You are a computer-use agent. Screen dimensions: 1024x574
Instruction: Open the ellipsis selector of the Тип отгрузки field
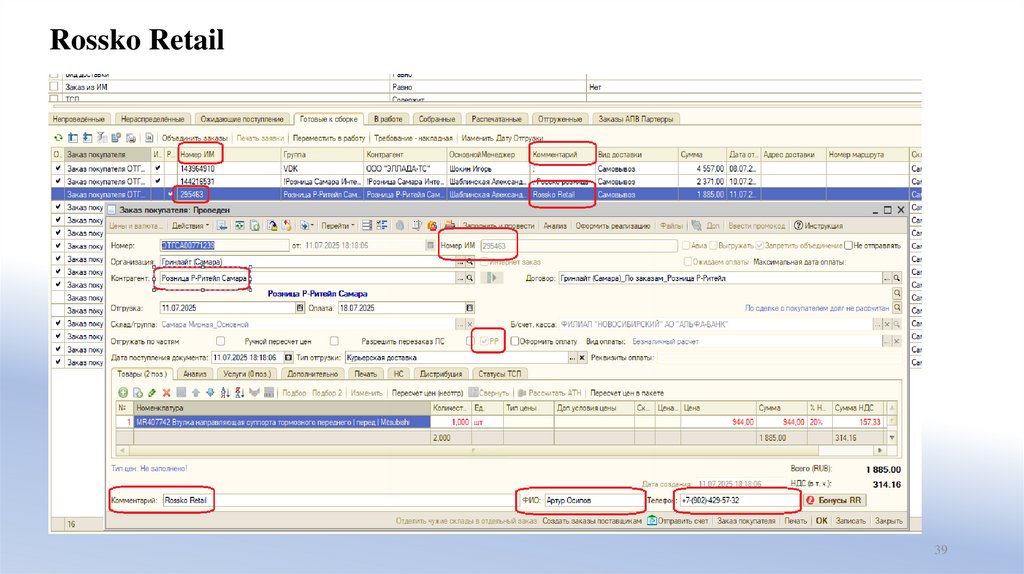click(572, 358)
